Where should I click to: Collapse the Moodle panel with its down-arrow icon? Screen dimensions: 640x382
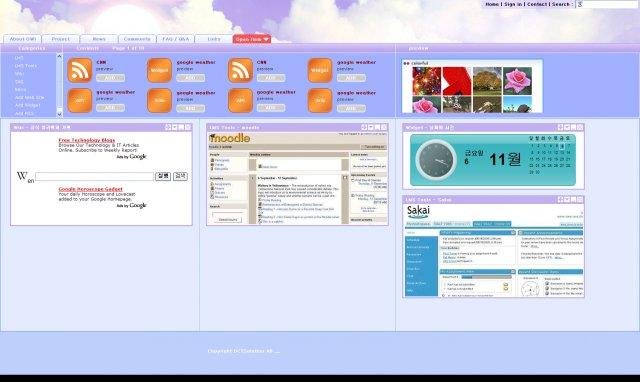point(371,127)
